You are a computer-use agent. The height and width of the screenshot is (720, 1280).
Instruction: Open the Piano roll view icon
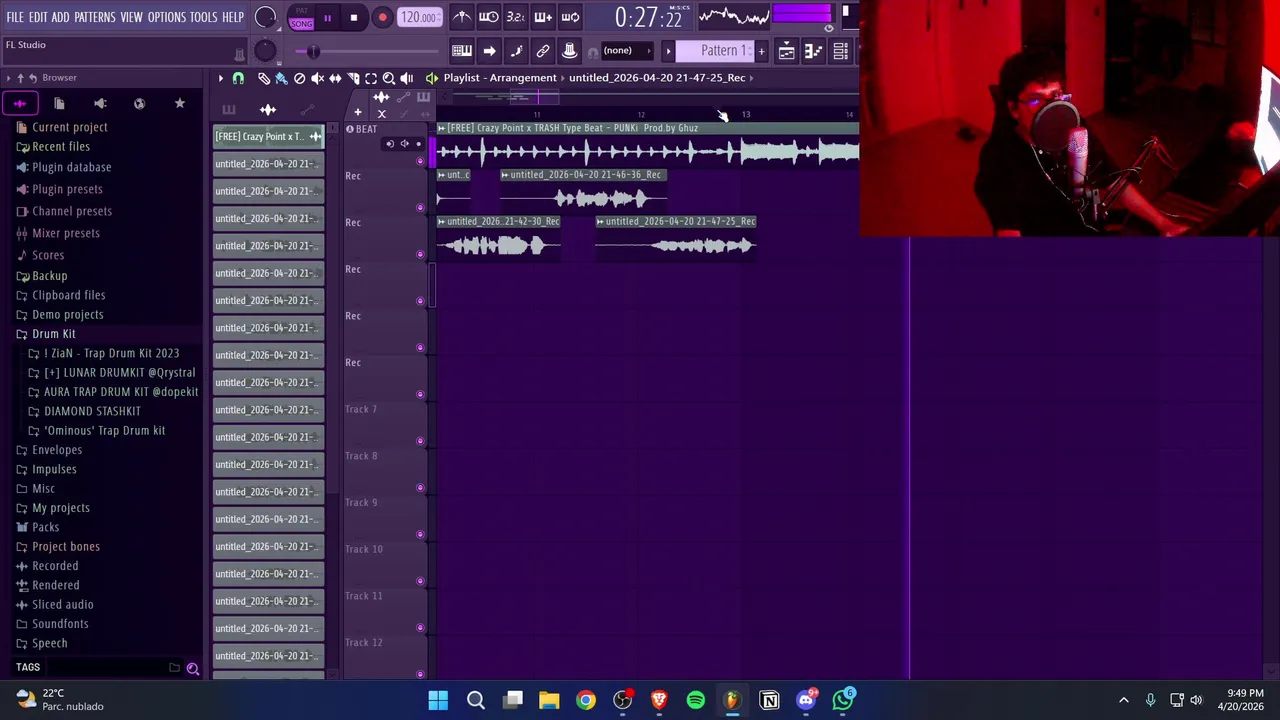point(813,51)
